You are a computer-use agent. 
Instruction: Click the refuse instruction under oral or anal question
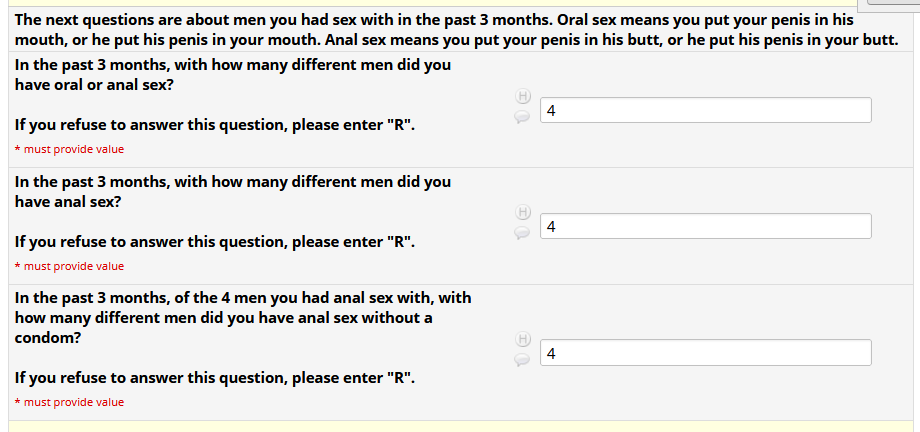(x=214, y=126)
